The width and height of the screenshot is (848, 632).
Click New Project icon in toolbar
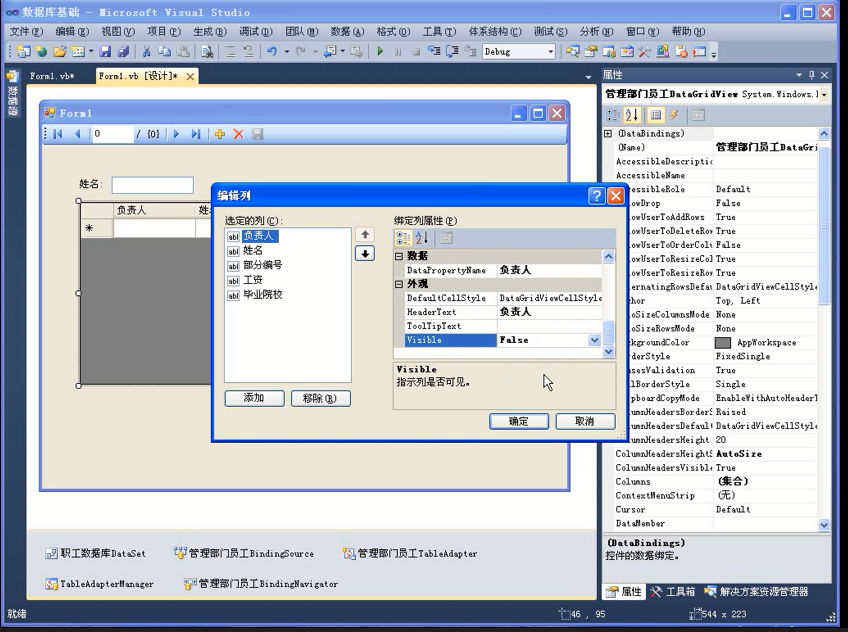[x=23, y=52]
